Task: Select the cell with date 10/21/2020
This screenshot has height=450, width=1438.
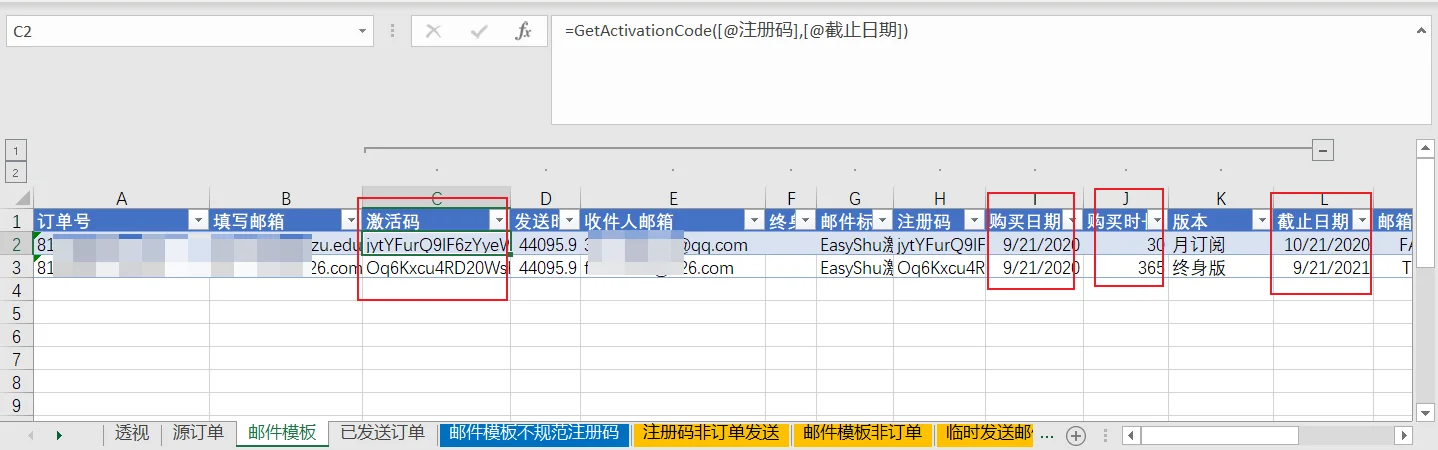Action: [1323, 244]
